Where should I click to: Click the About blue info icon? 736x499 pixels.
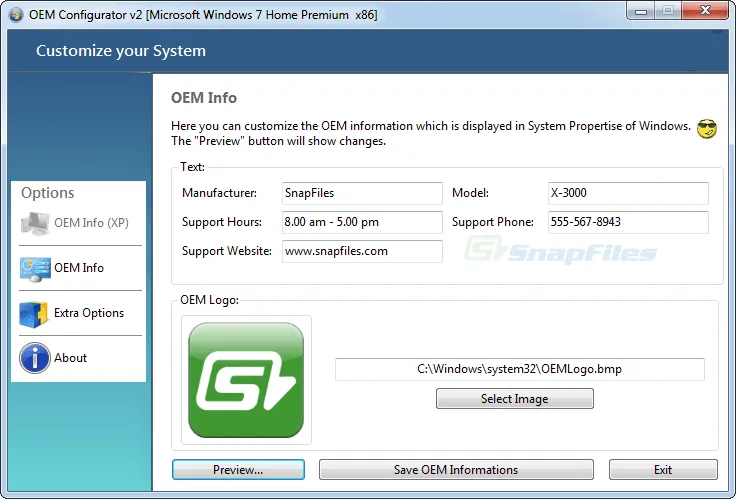coord(35,358)
